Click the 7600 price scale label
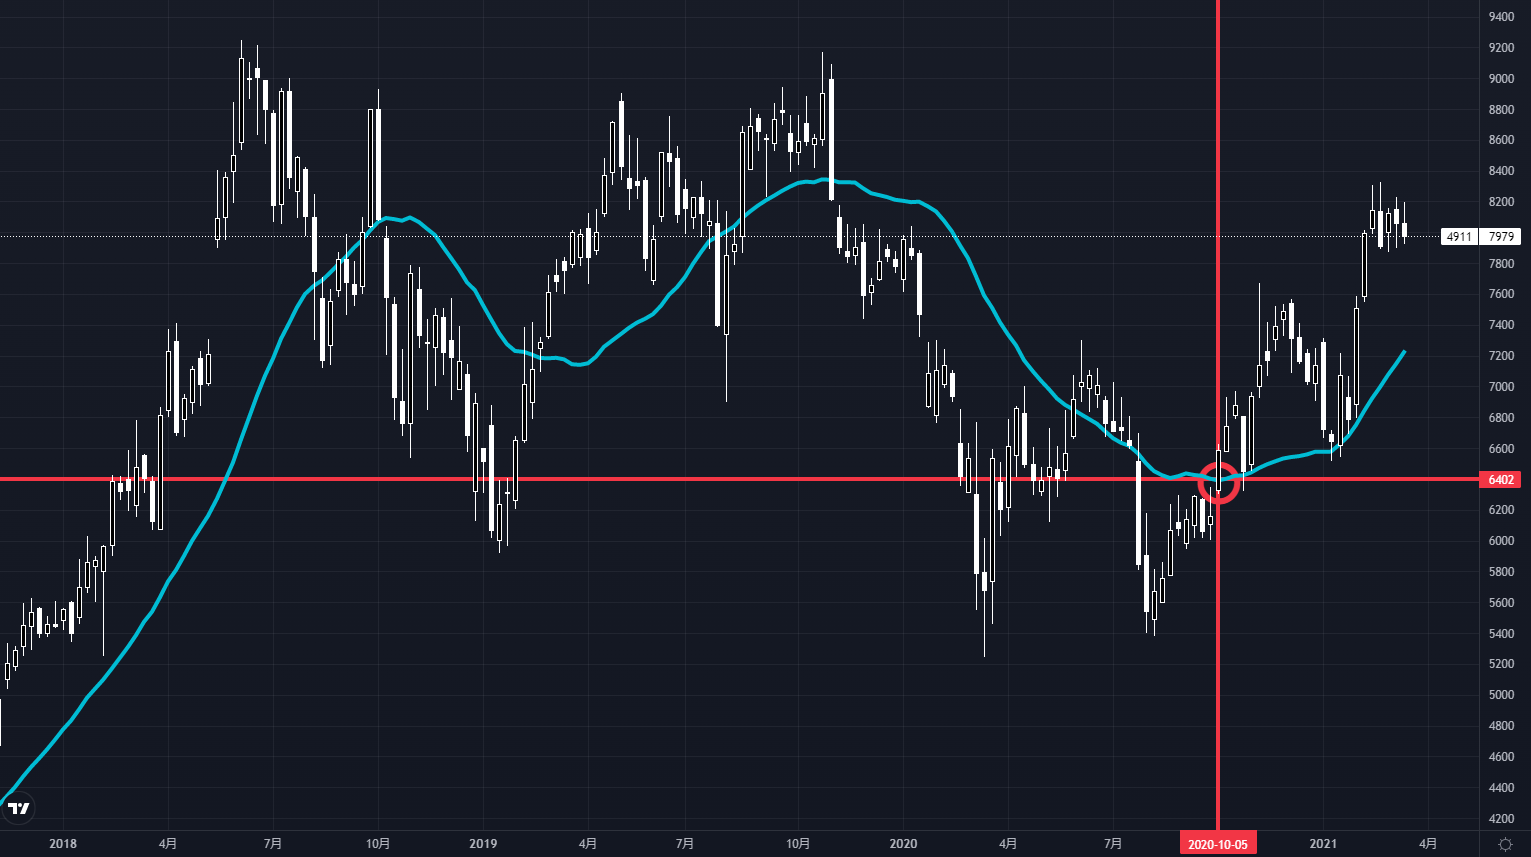 click(1501, 294)
